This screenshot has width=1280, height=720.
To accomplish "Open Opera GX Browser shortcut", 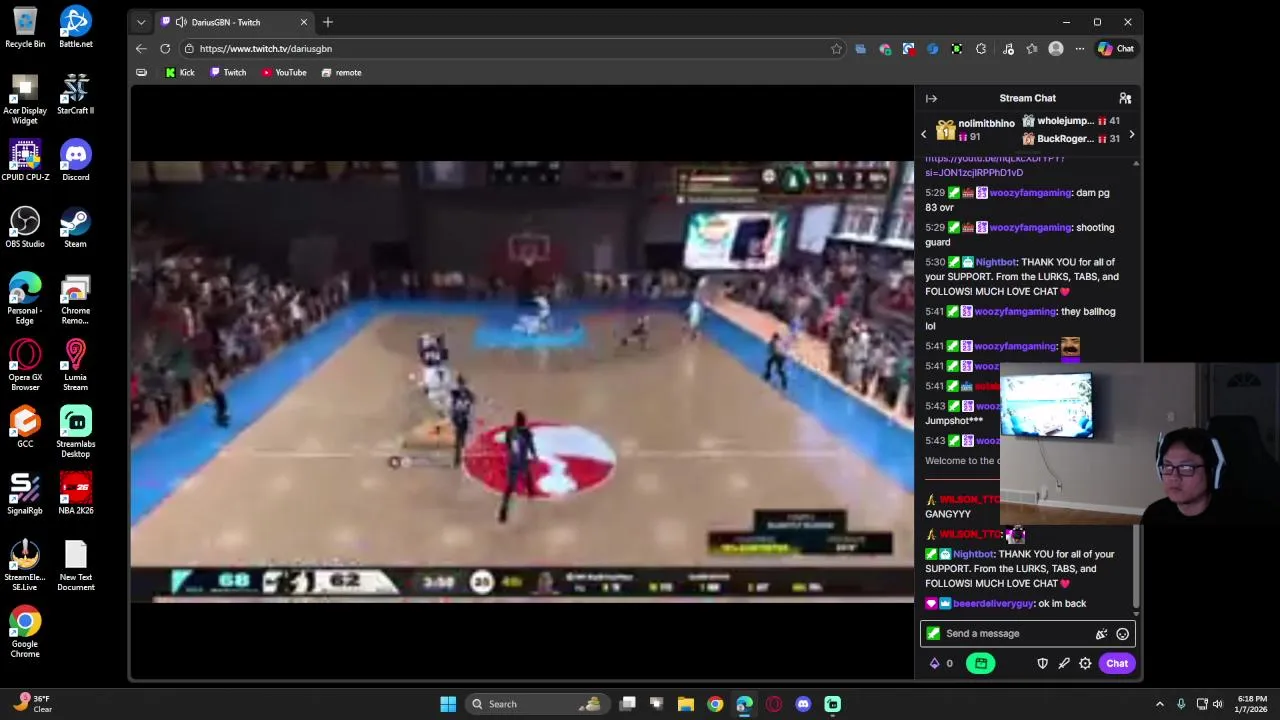I will [25, 365].
